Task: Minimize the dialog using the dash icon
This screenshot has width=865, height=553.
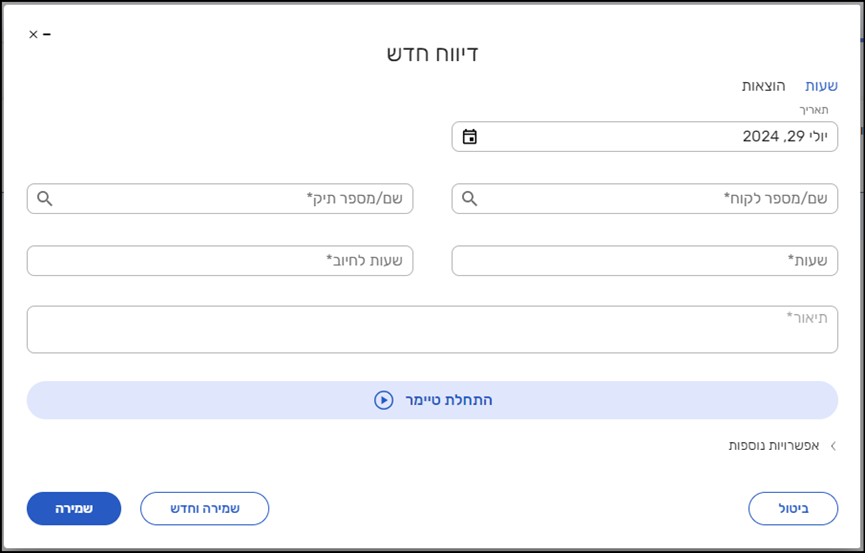Action: click(47, 34)
